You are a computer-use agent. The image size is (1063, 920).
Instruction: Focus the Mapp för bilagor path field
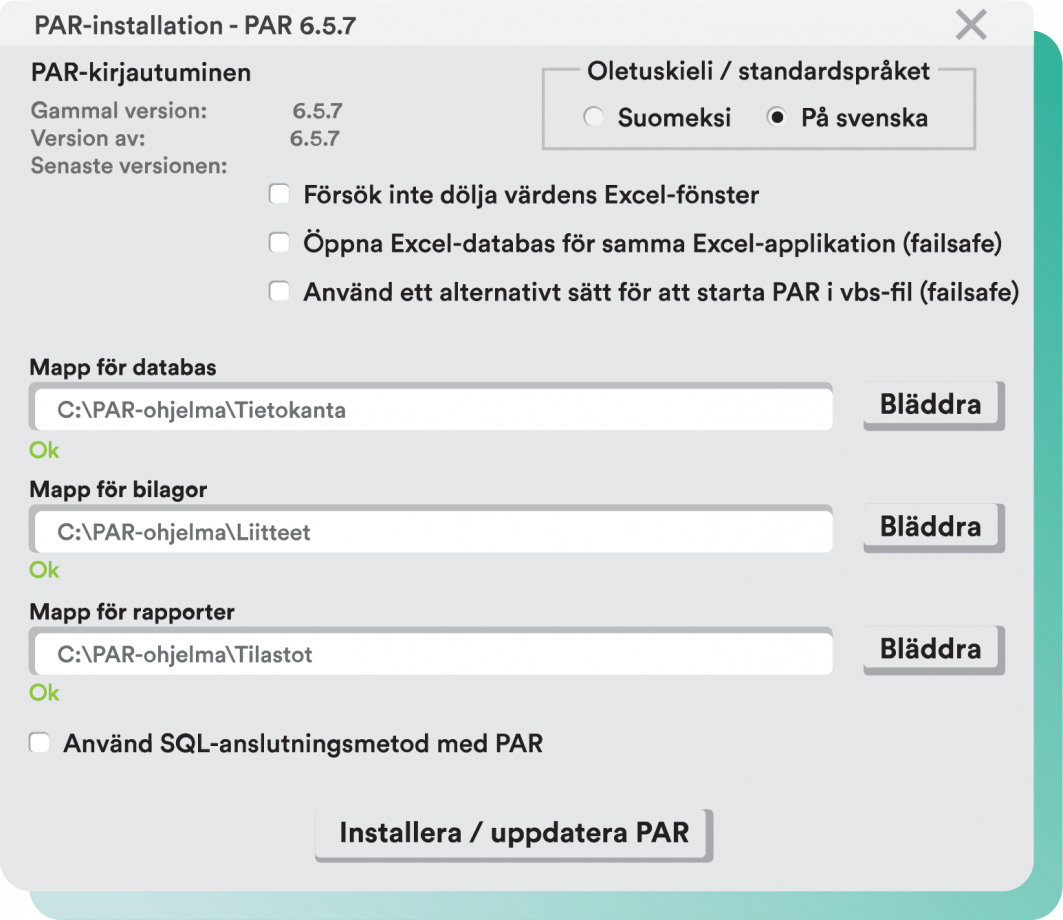(x=432, y=532)
